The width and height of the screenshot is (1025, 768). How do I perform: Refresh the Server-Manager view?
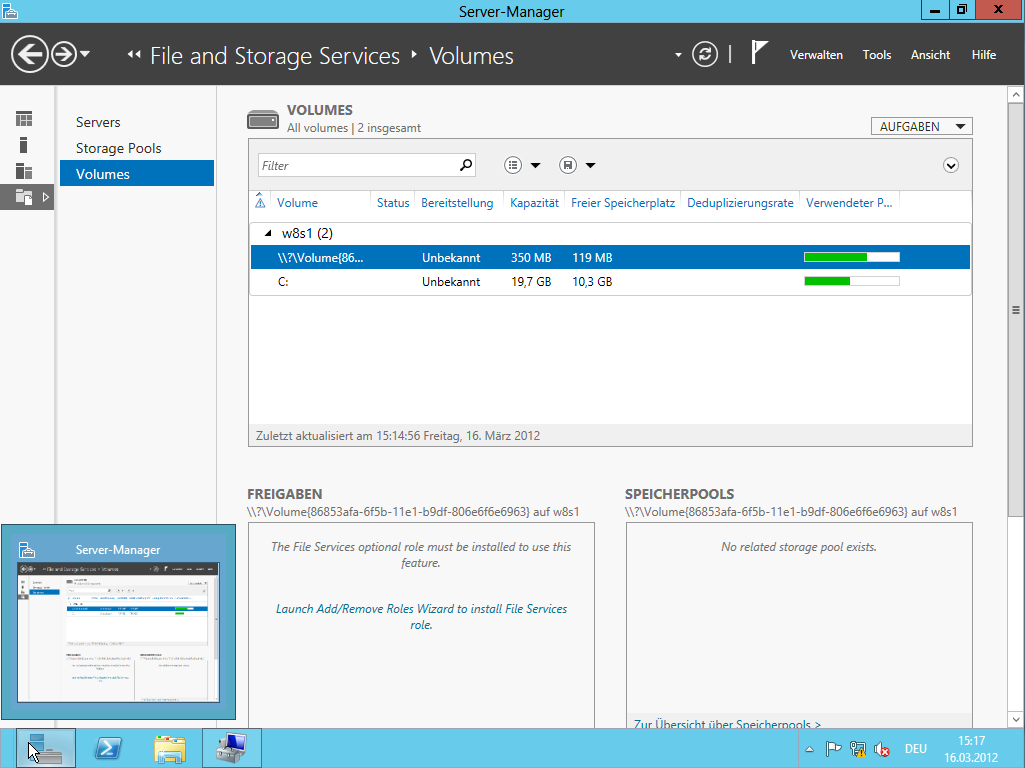click(x=705, y=54)
